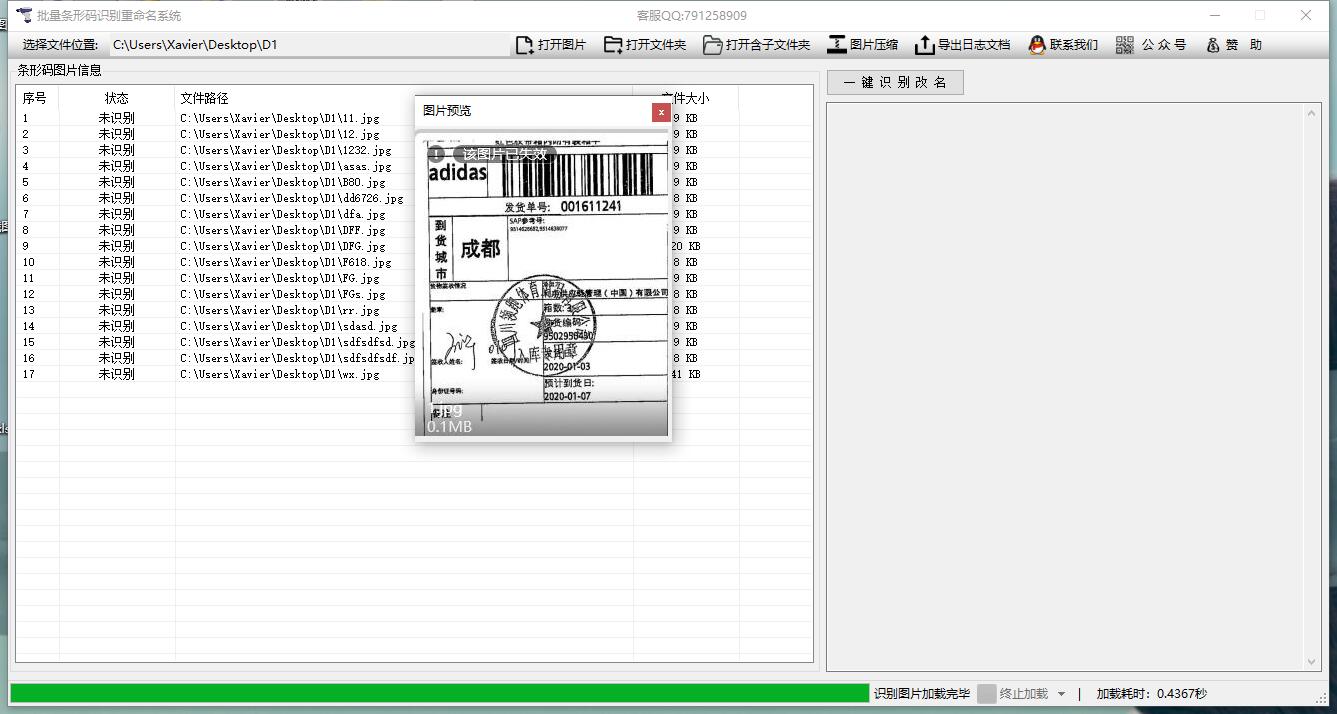Click the 公众号 QR code icon

point(1125,45)
